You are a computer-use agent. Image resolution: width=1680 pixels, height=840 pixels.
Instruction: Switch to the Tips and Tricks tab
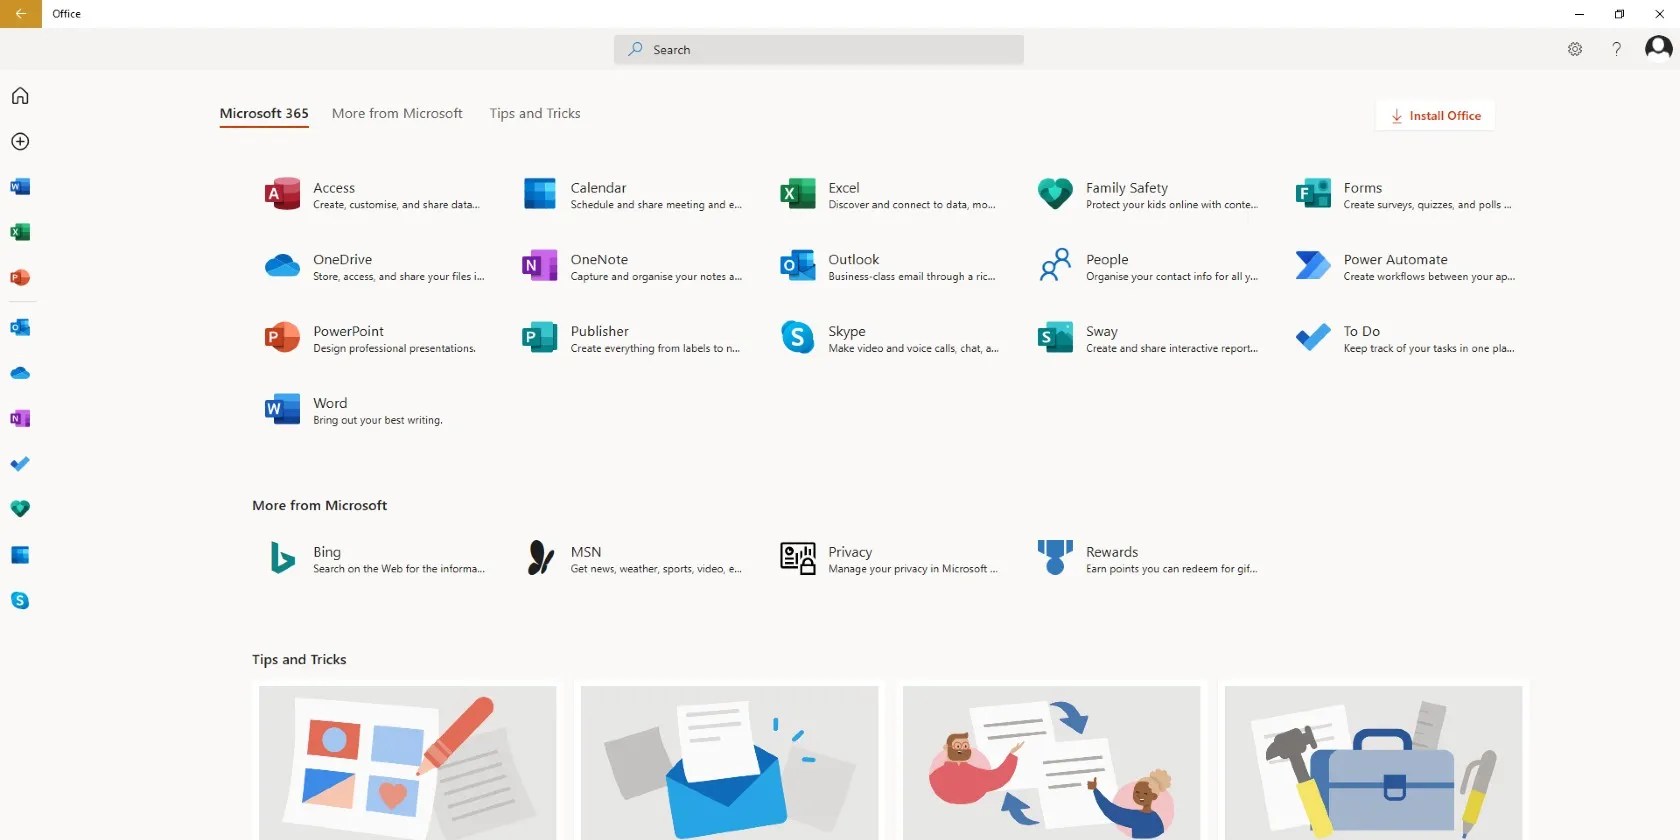tap(535, 114)
